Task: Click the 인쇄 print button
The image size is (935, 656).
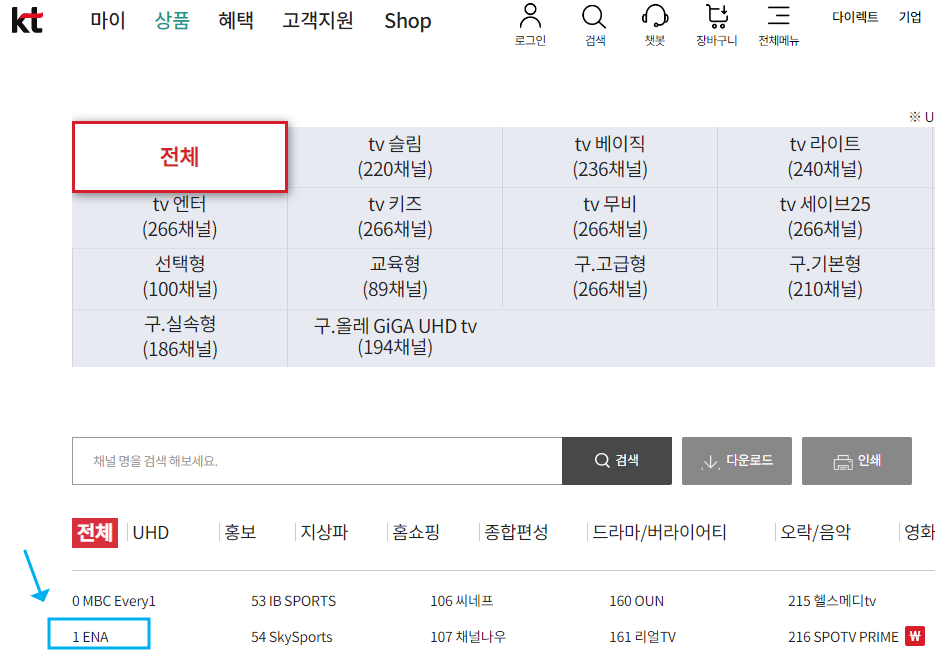Action: 856,460
